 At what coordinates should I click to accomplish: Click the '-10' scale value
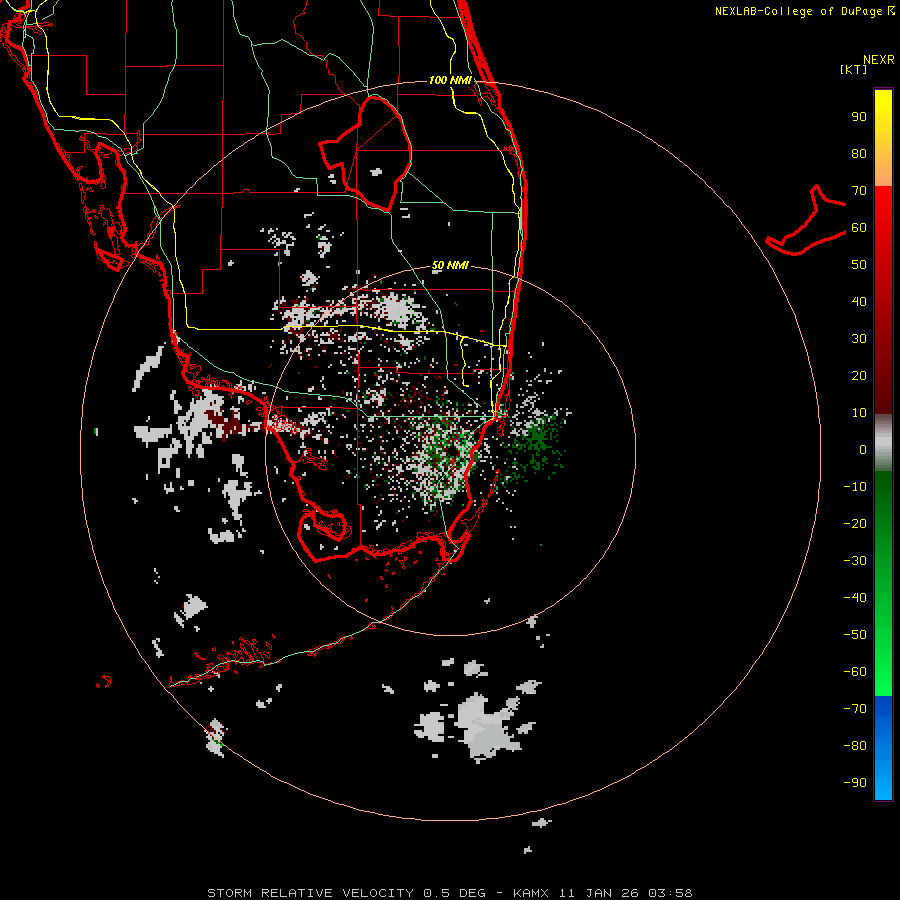point(855,487)
